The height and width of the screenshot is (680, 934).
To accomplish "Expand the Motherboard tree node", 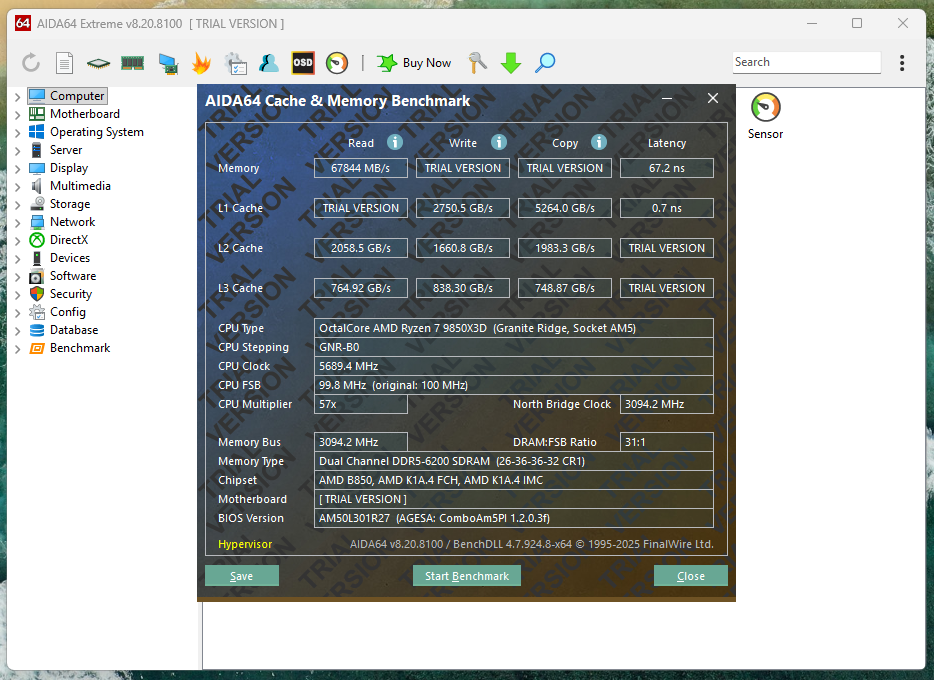I will pyautogui.click(x=17, y=114).
